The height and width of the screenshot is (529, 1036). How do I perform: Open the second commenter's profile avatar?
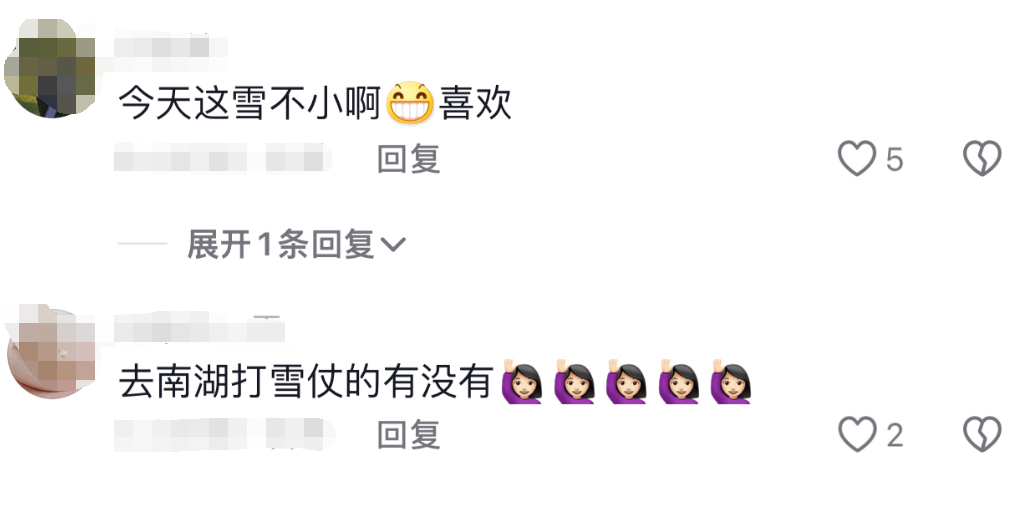click(x=52, y=352)
